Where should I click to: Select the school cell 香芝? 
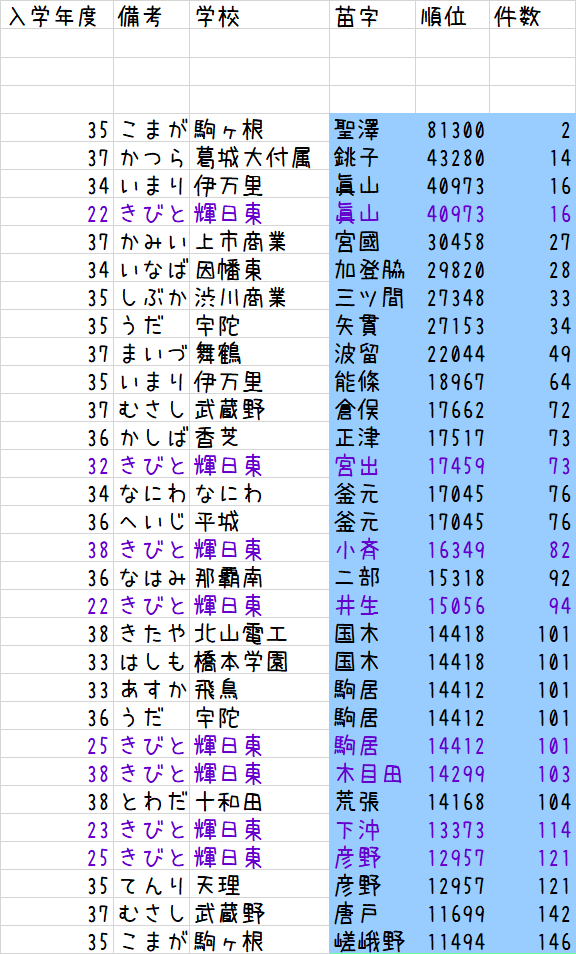pyautogui.click(x=260, y=436)
